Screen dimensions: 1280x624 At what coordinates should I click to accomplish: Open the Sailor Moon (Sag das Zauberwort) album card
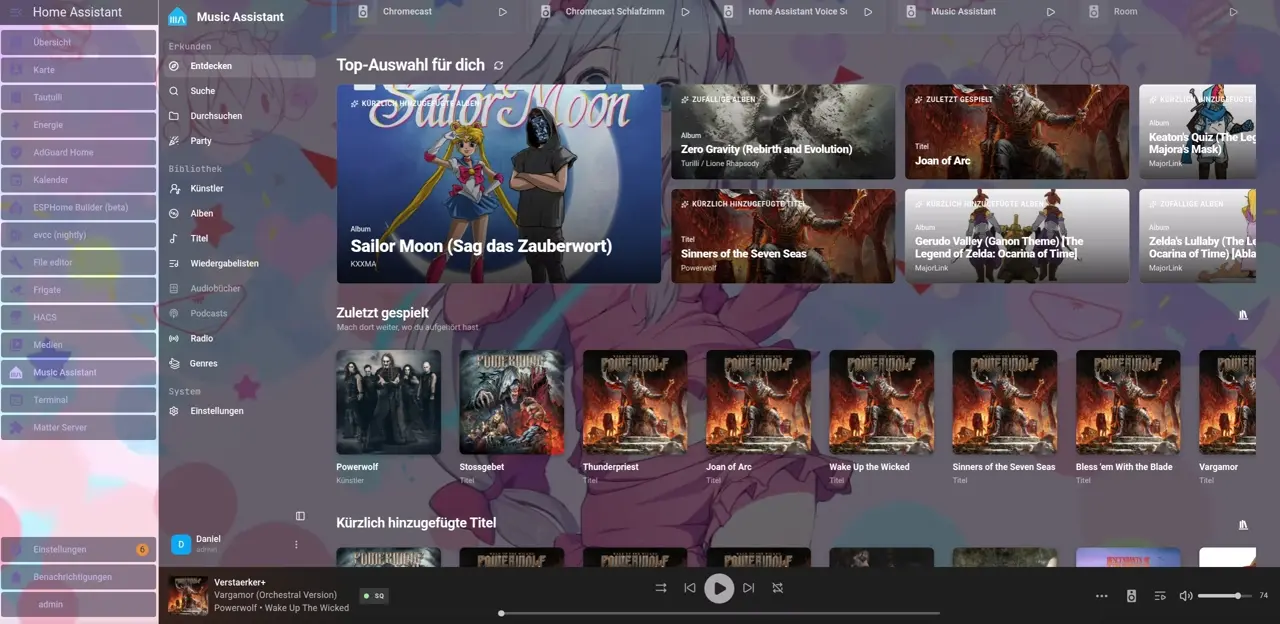click(x=499, y=184)
